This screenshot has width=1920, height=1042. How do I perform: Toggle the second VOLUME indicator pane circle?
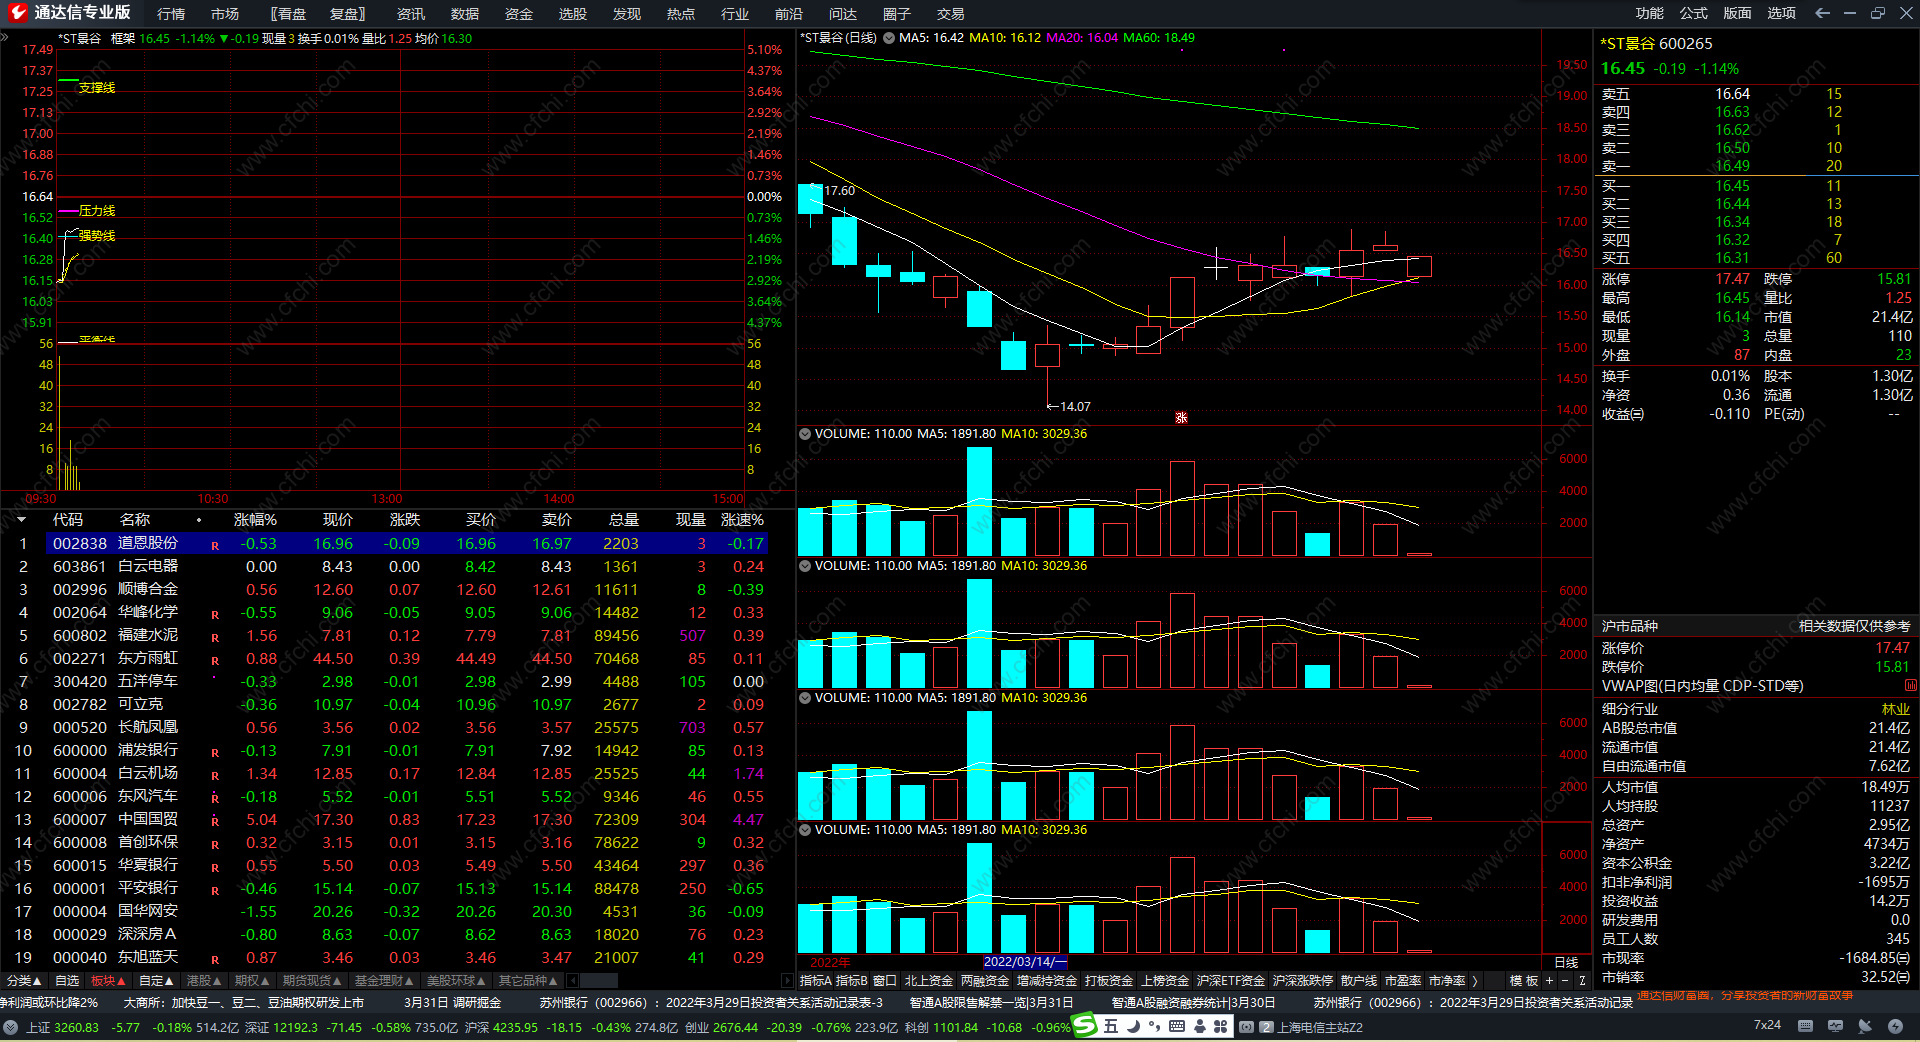click(804, 566)
